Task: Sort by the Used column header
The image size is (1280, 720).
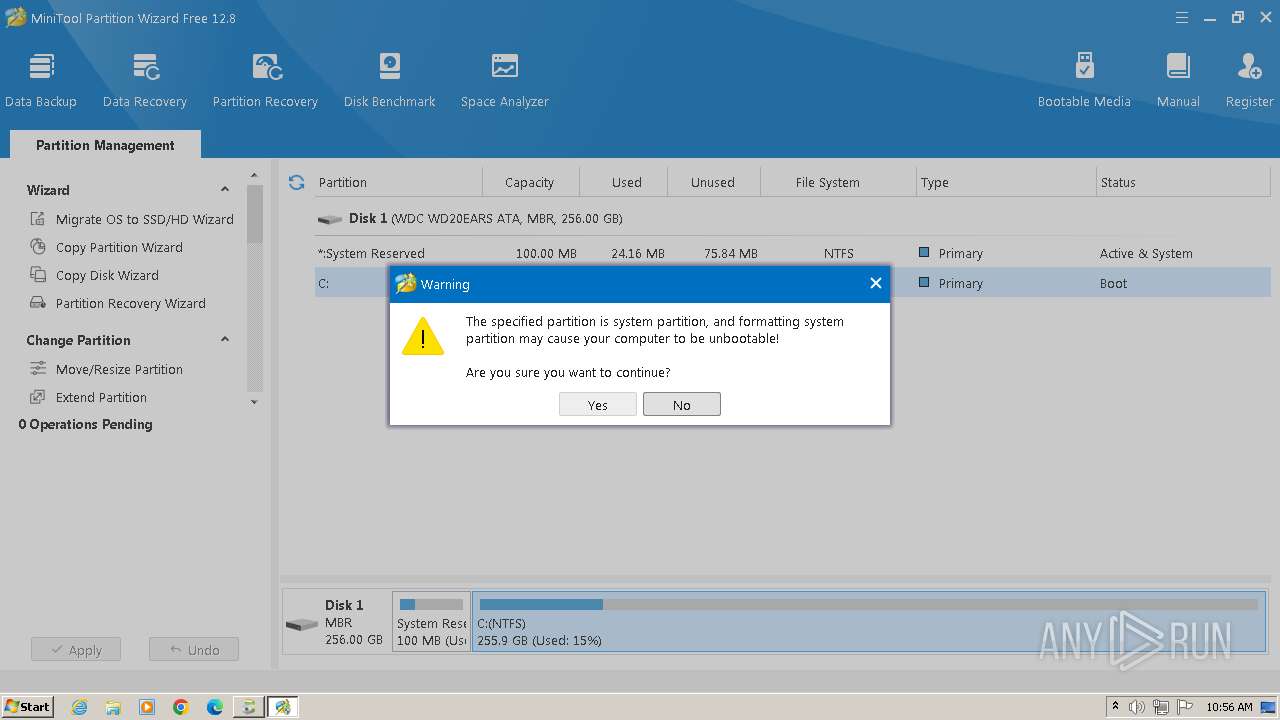Action: (626, 182)
